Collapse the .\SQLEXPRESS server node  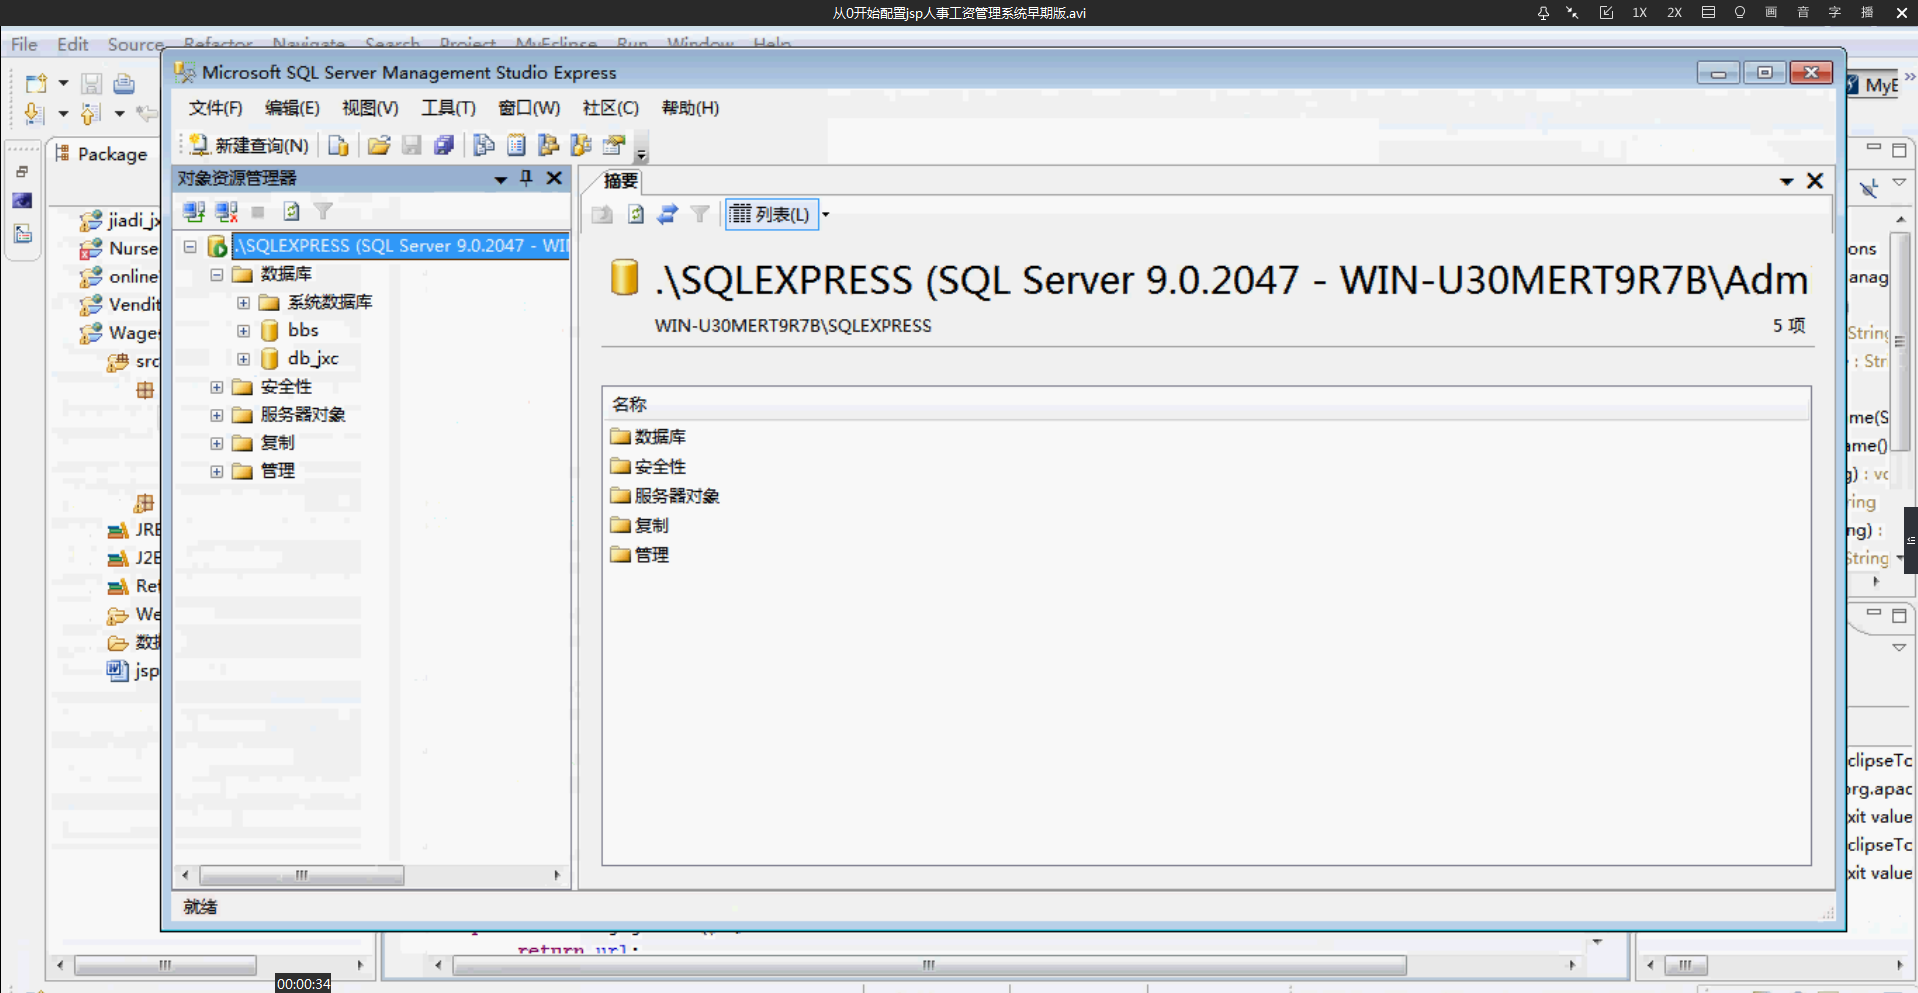pos(190,246)
